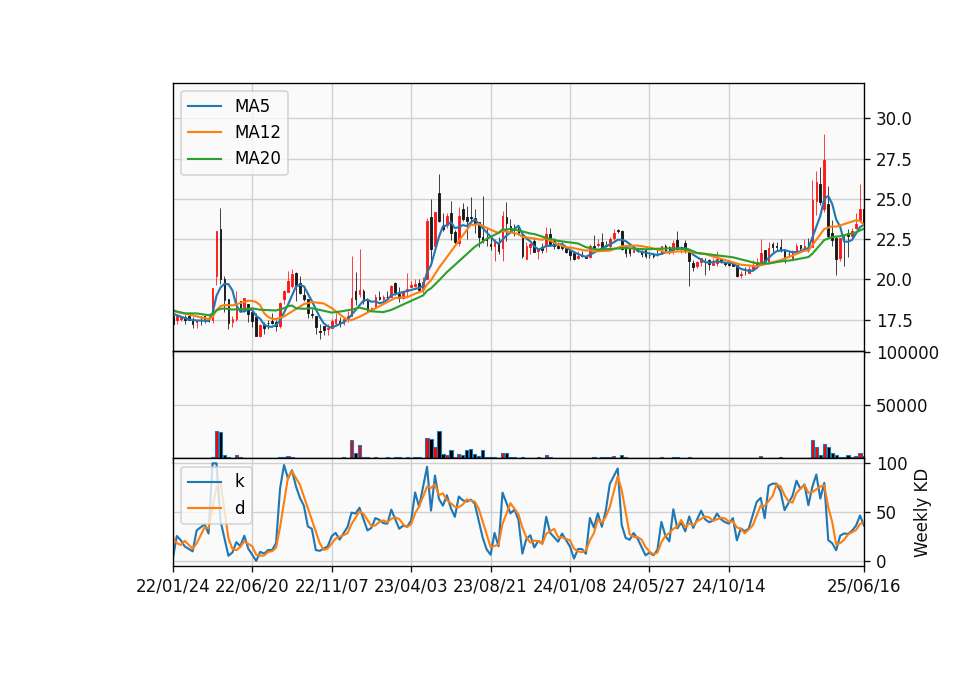The height and width of the screenshot is (690, 960).
Task: Click the MA5 legend label
Action: (x=252, y=106)
